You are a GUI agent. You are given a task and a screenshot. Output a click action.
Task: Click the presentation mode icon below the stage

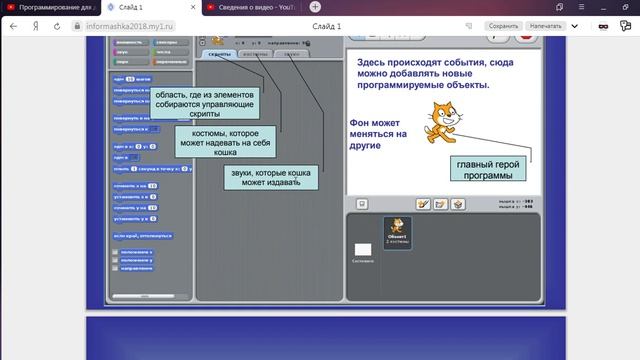coord(362,204)
